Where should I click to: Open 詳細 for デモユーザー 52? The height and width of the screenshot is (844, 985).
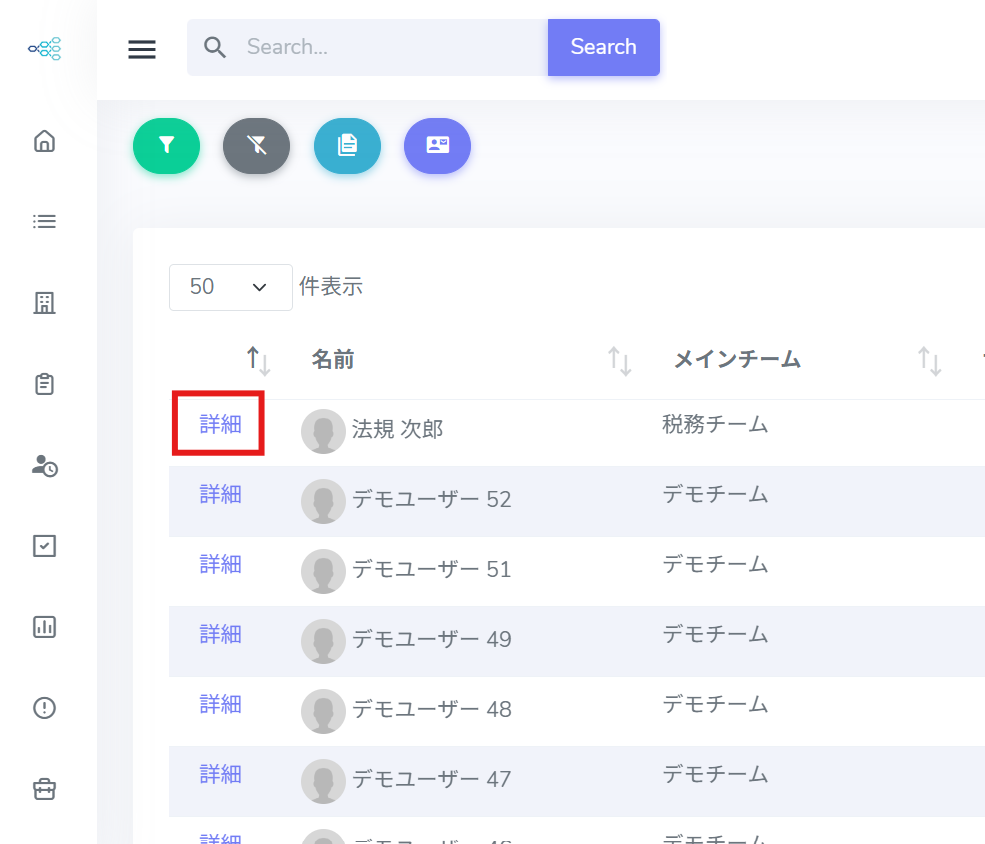tap(220, 494)
